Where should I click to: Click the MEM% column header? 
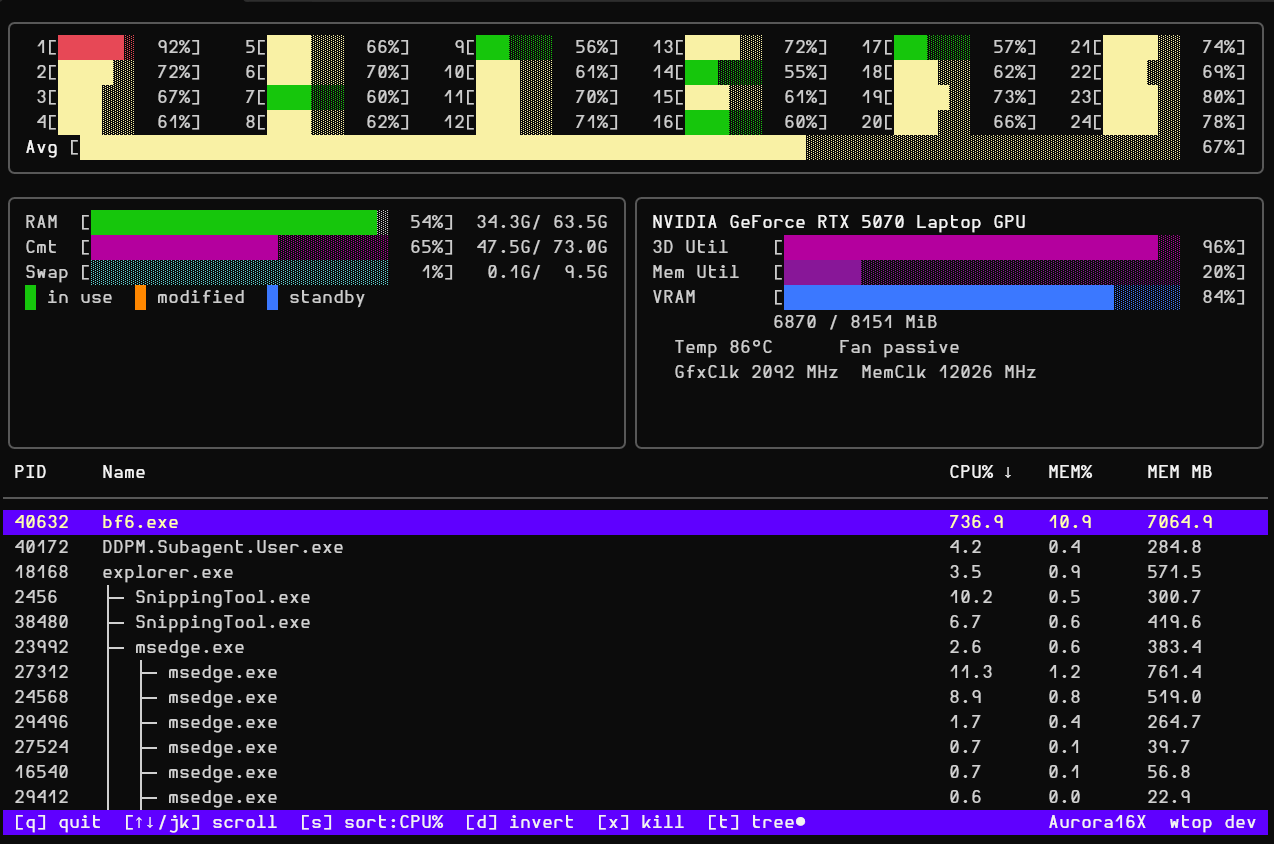click(1070, 472)
